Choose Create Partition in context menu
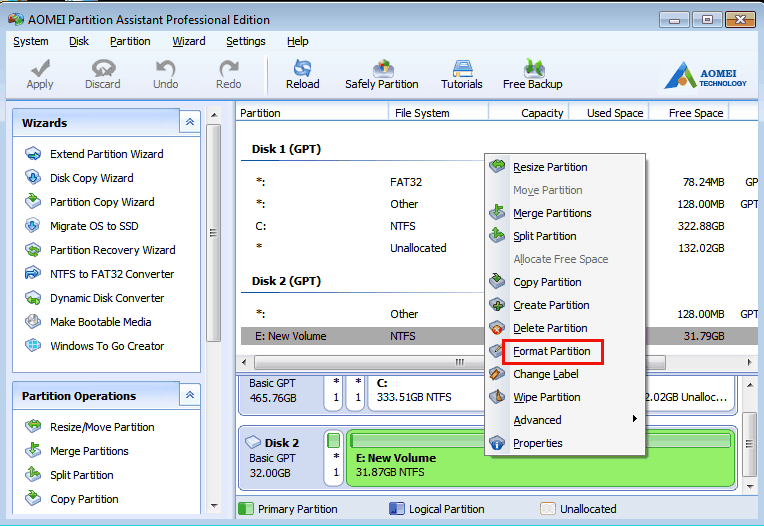This screenshot has height=526, width=764. click(x=565, y=305)
